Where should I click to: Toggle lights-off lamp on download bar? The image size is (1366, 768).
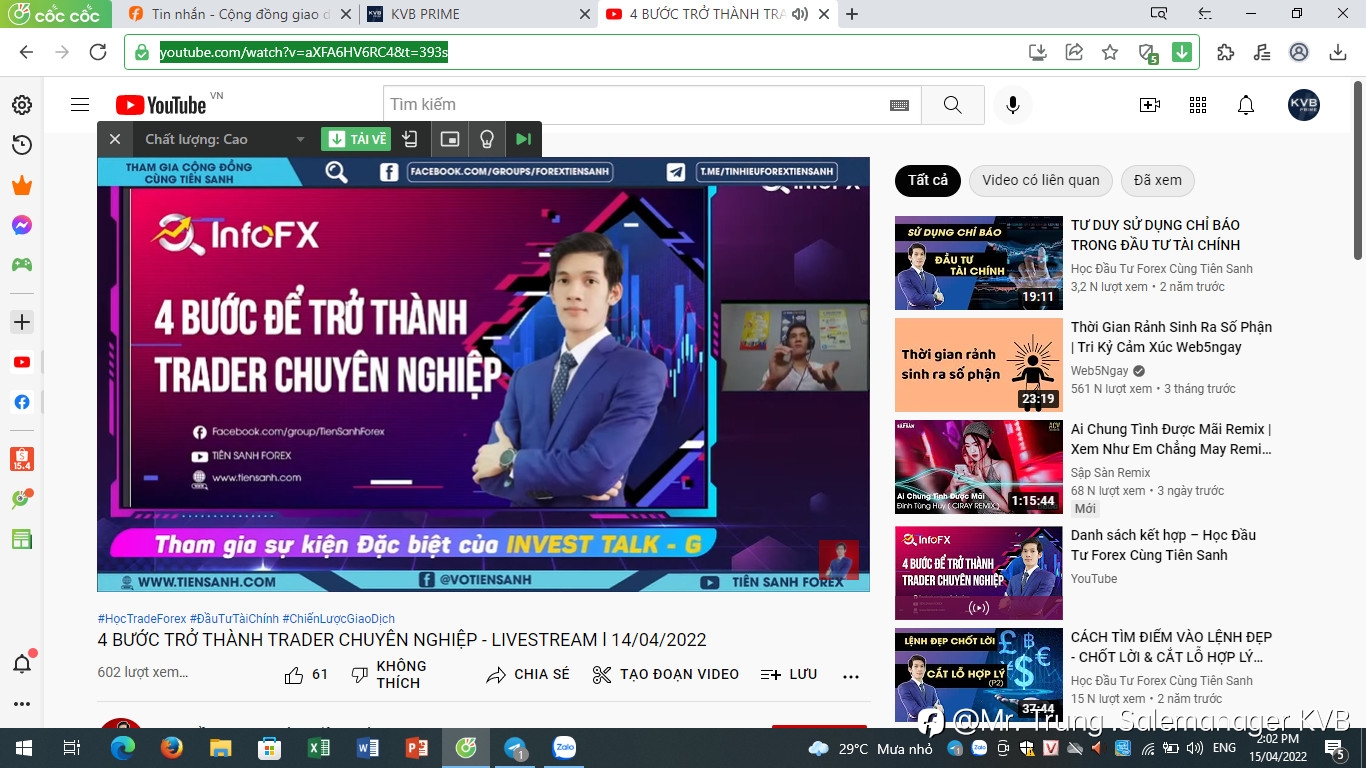click(x=487, y=139)
